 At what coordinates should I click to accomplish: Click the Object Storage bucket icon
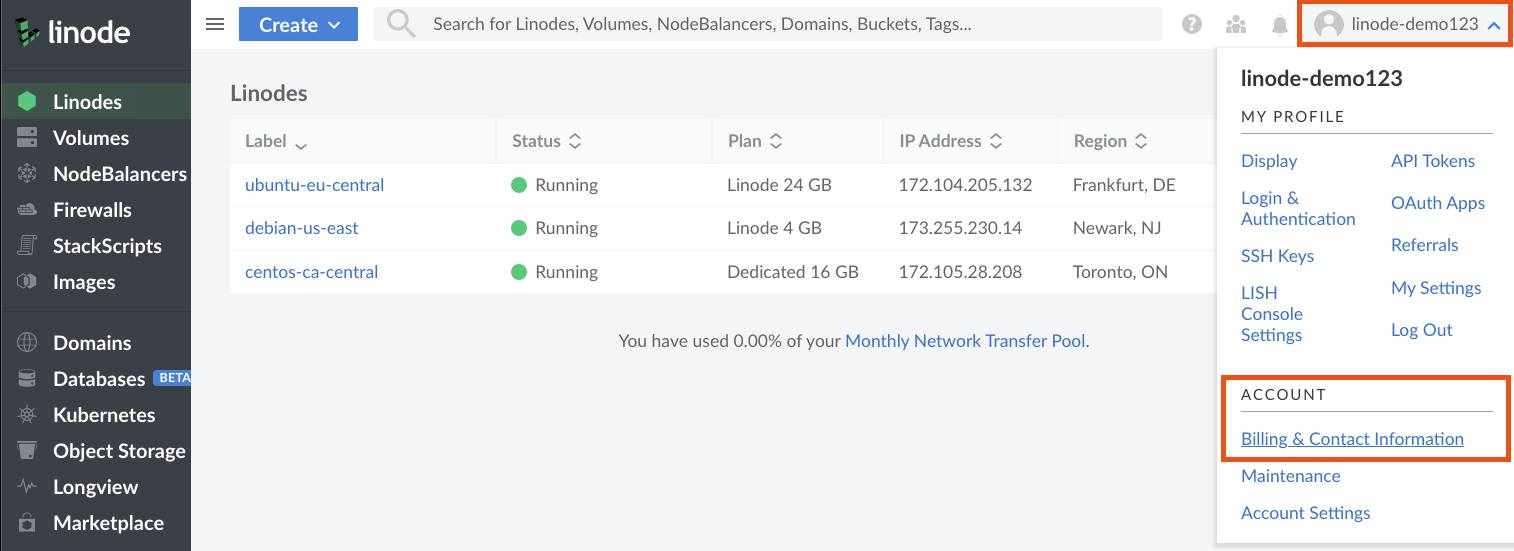coord(28,451)
